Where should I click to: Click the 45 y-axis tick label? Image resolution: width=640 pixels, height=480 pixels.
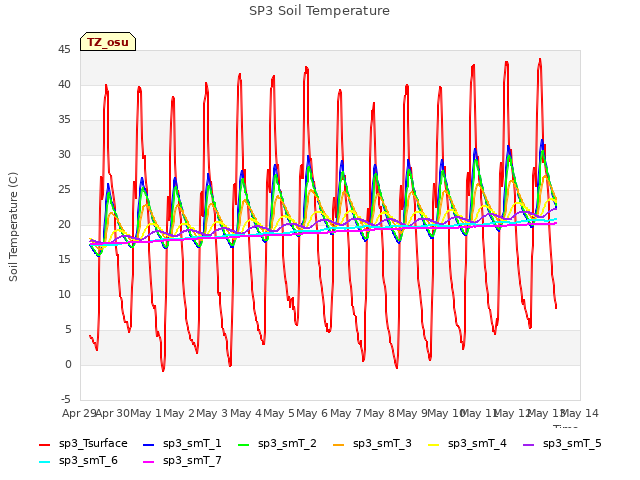pyautogui.click(x=64, y=50)
